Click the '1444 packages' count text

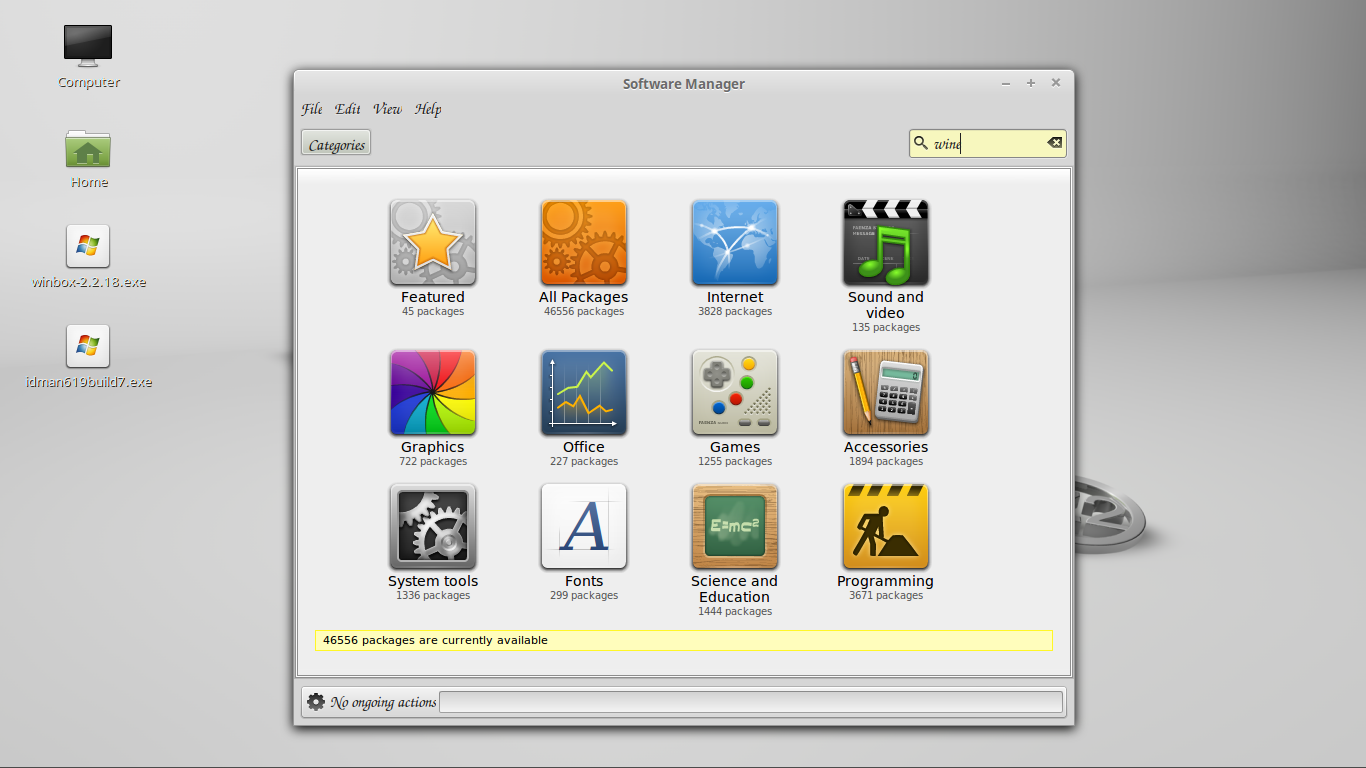(735, 612)
